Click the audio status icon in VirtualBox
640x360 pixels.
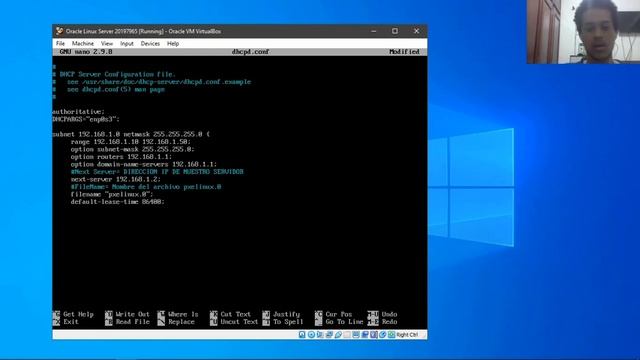320,335
